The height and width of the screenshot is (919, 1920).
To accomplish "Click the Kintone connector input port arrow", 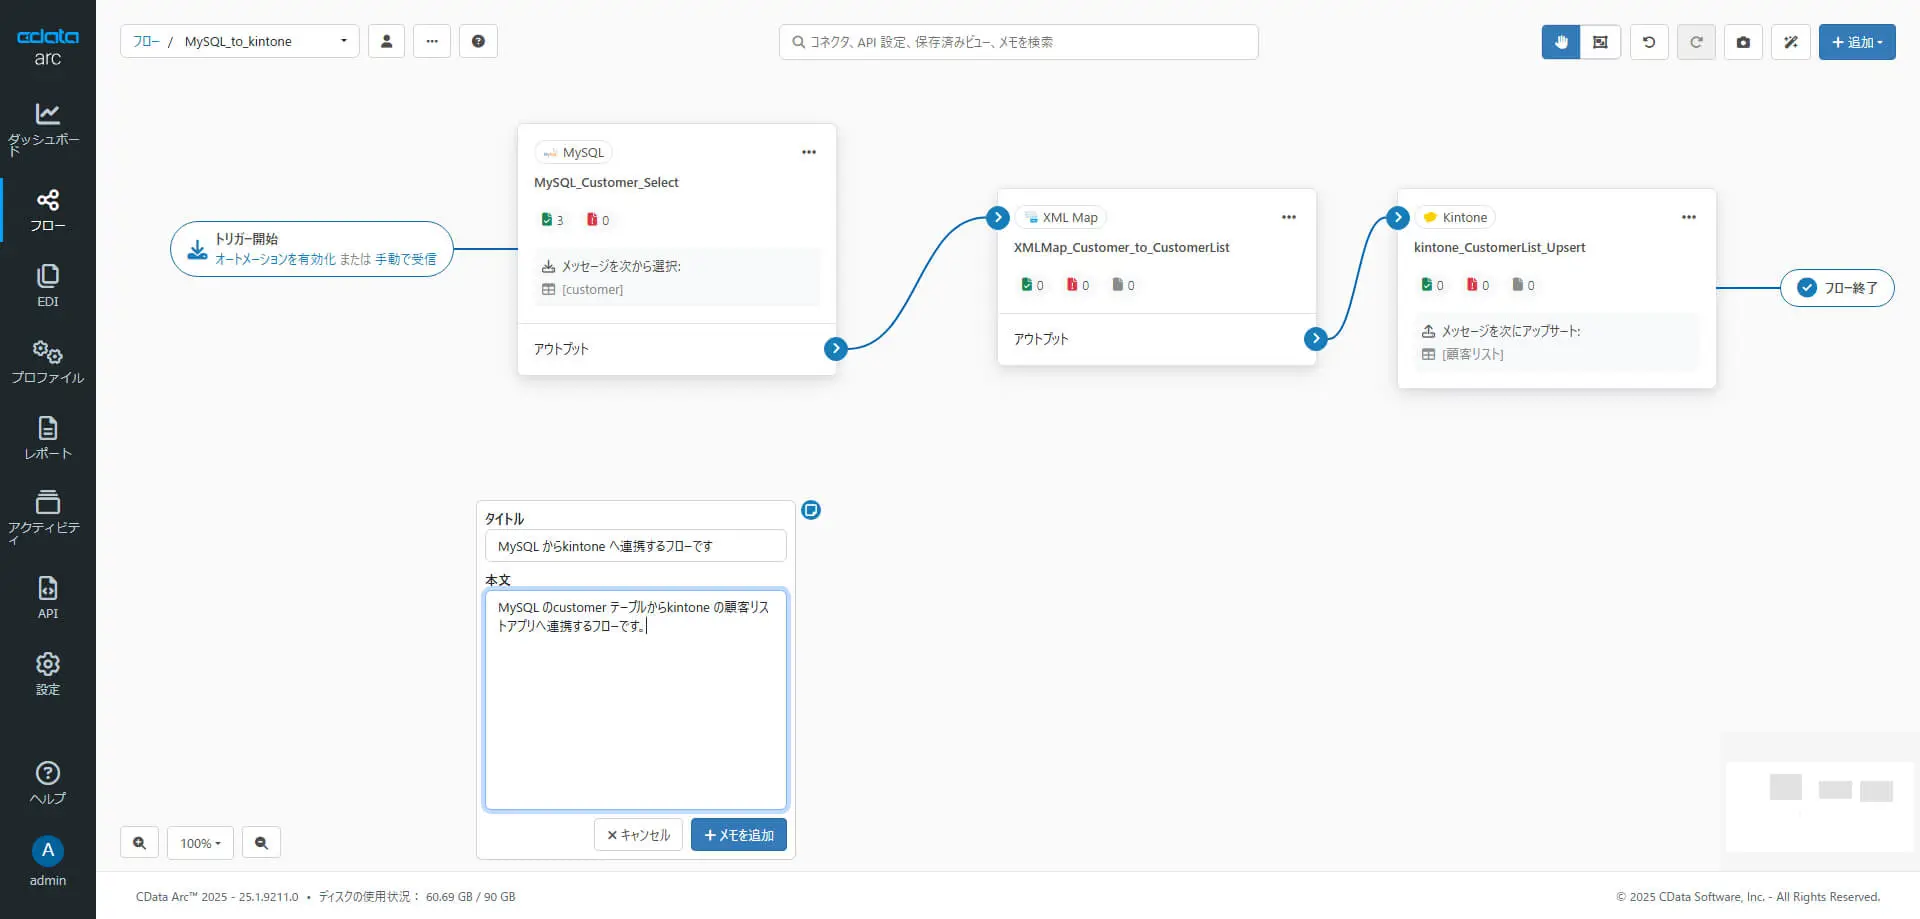I will click(x=1398, y=217).
